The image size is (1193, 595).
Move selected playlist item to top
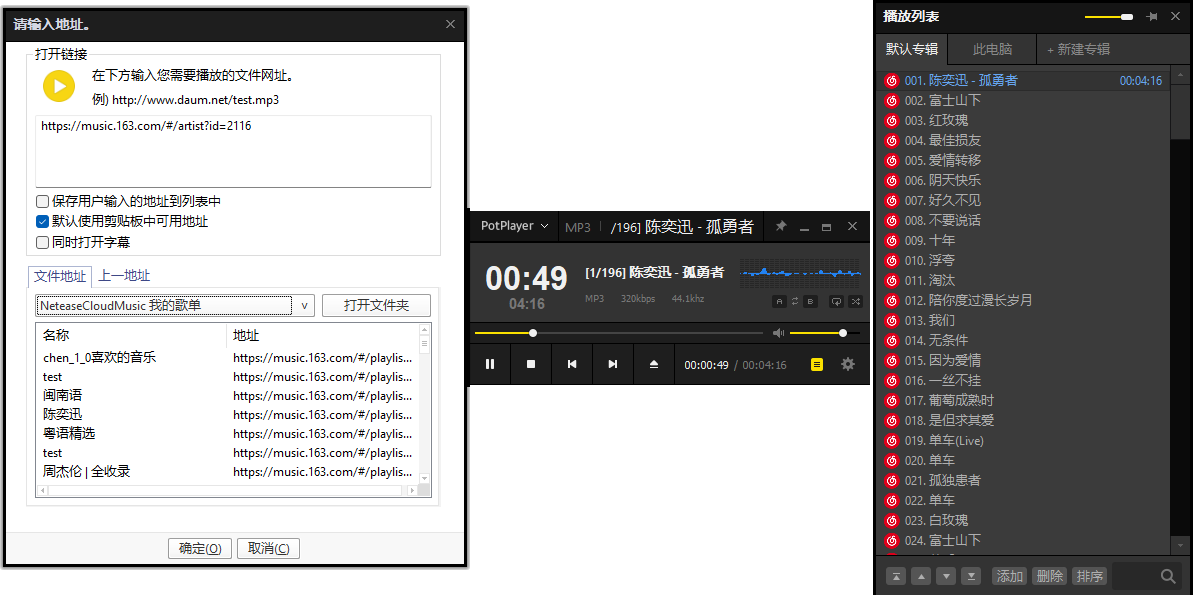tap(898, 576)
